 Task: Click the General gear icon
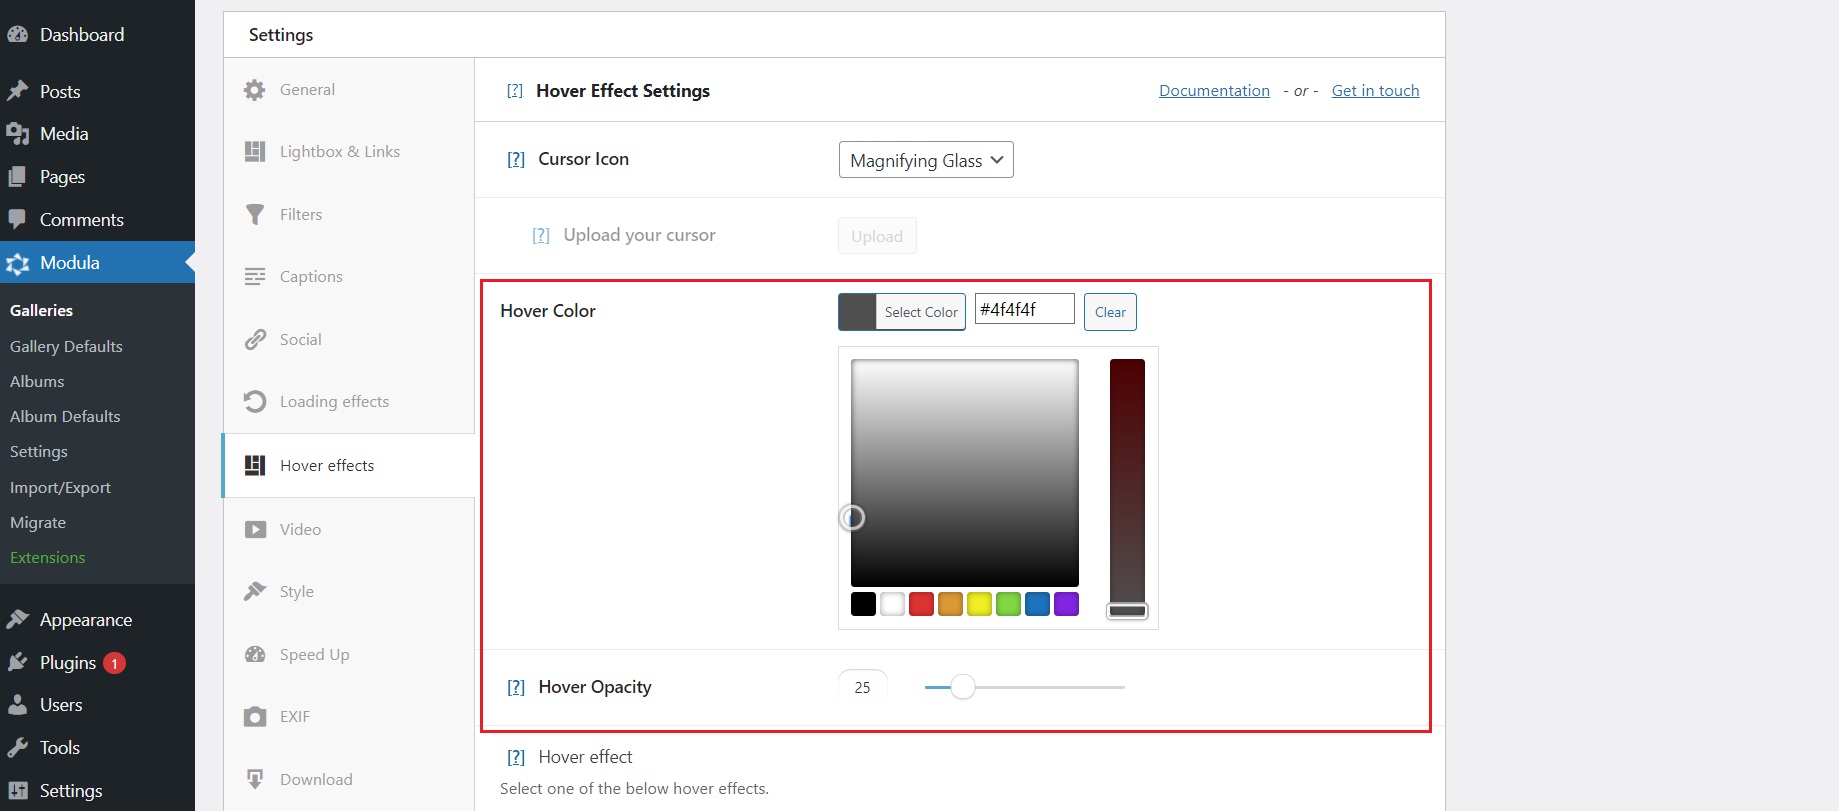coord(255,90)
